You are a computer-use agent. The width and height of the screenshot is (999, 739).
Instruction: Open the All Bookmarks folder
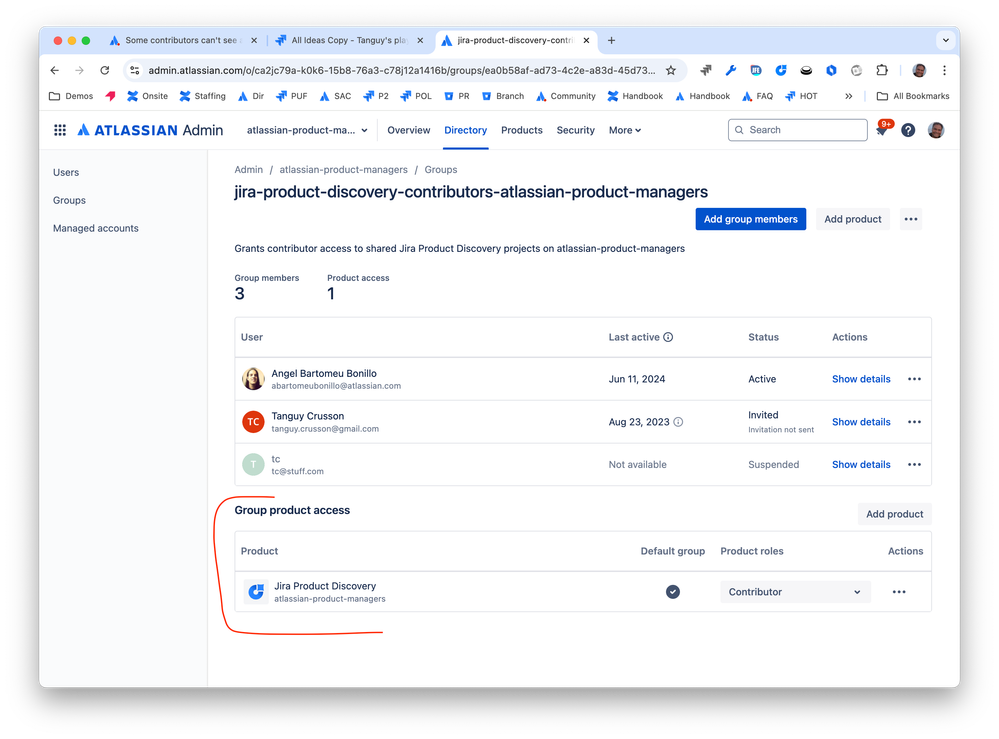(913, 96)
